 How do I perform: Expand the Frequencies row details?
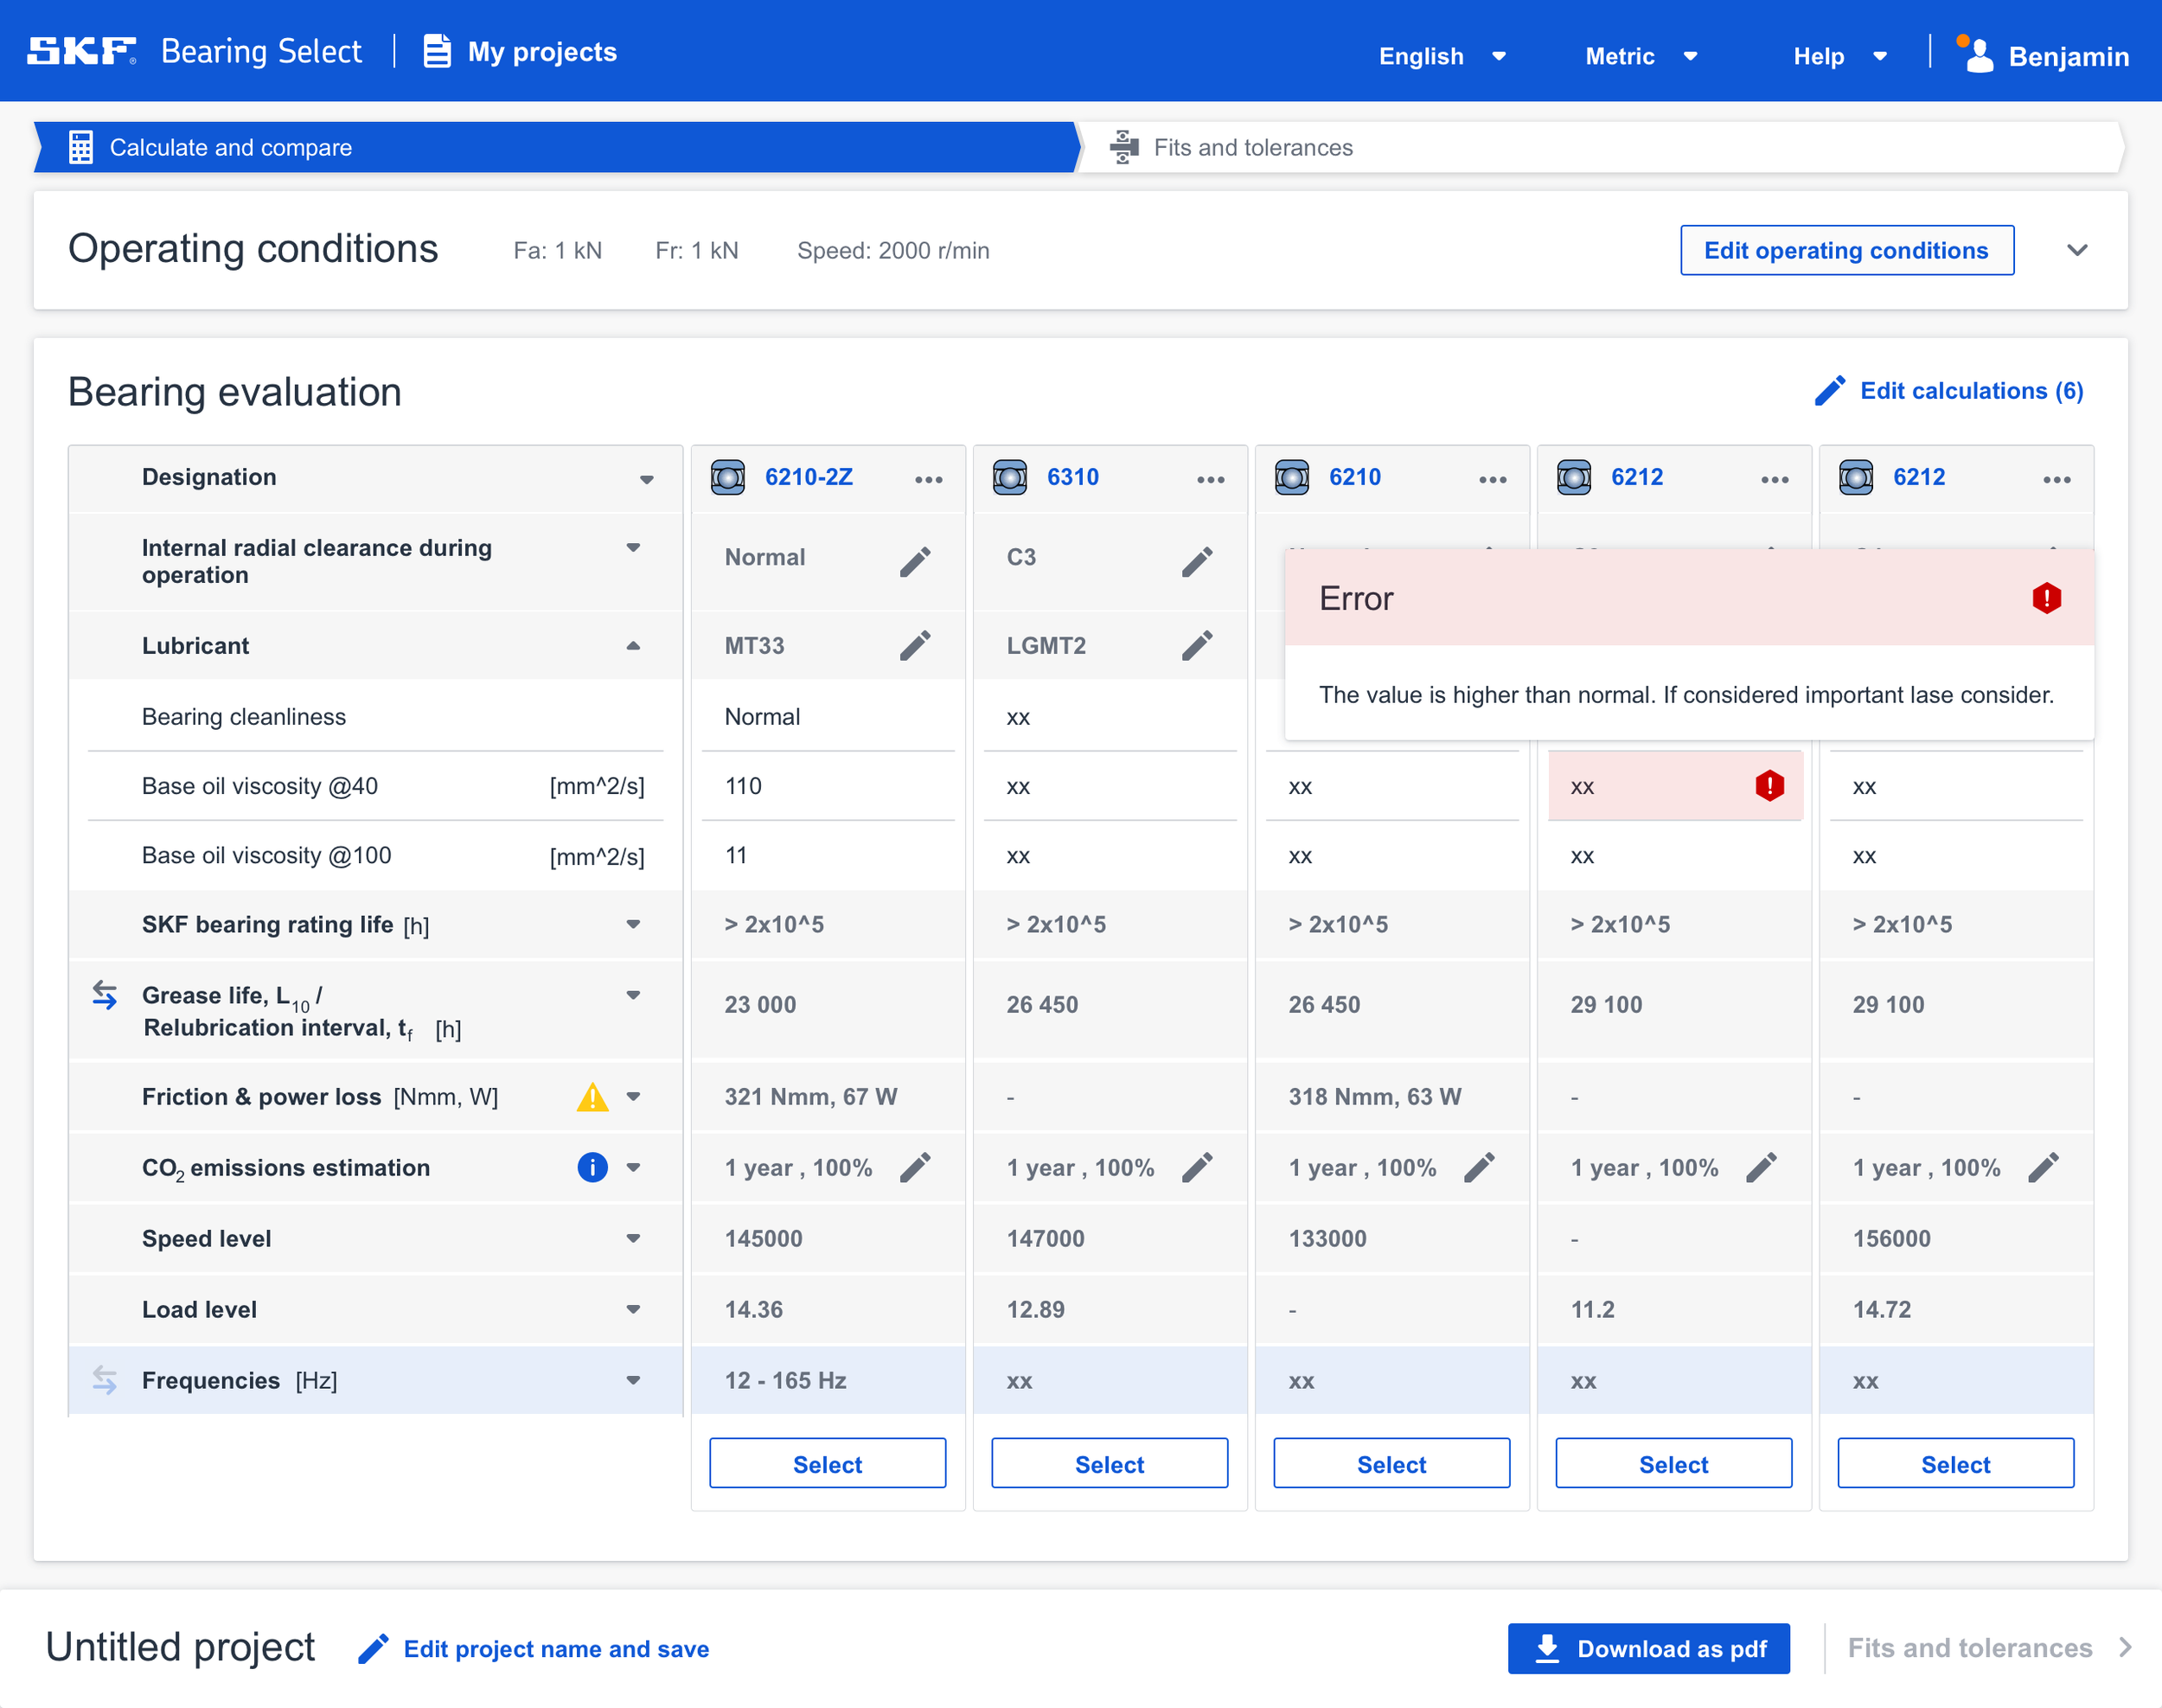click(x=633, y=1380)
